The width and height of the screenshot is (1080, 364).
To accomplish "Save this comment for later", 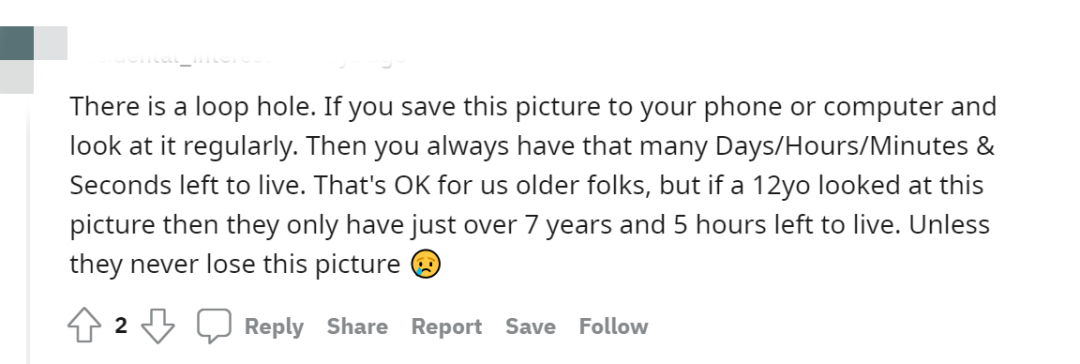I will coord(530,326).
